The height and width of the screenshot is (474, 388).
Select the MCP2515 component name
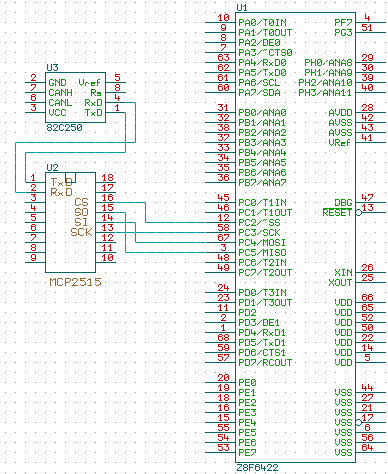pyautogui.click(x=75, y=282)
